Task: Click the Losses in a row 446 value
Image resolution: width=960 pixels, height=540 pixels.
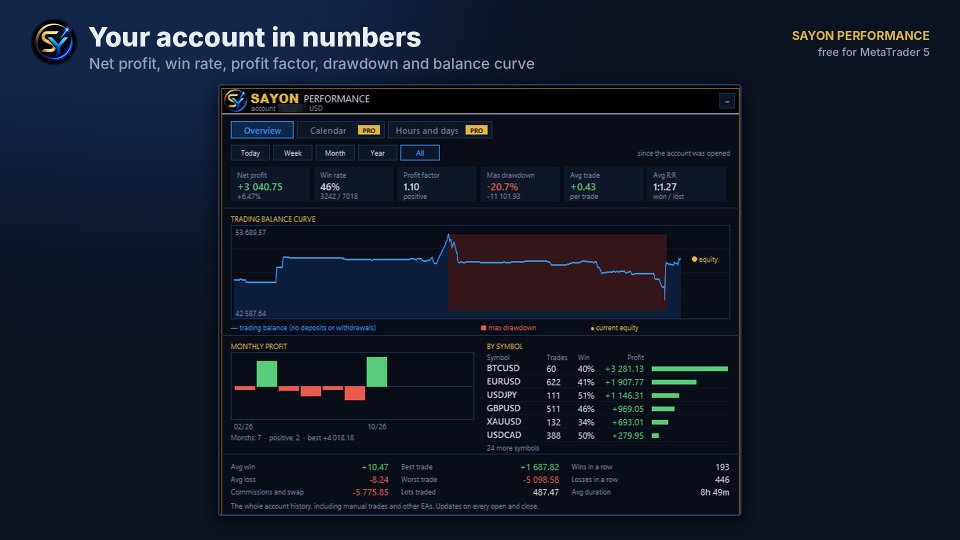Action: click(722, 480)
